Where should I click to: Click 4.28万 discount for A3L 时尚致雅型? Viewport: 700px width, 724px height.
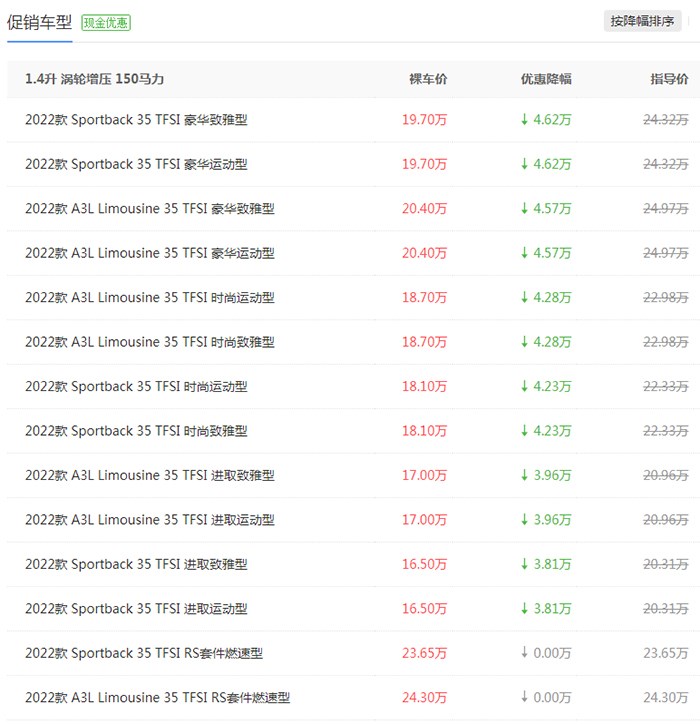coord(546,342)
